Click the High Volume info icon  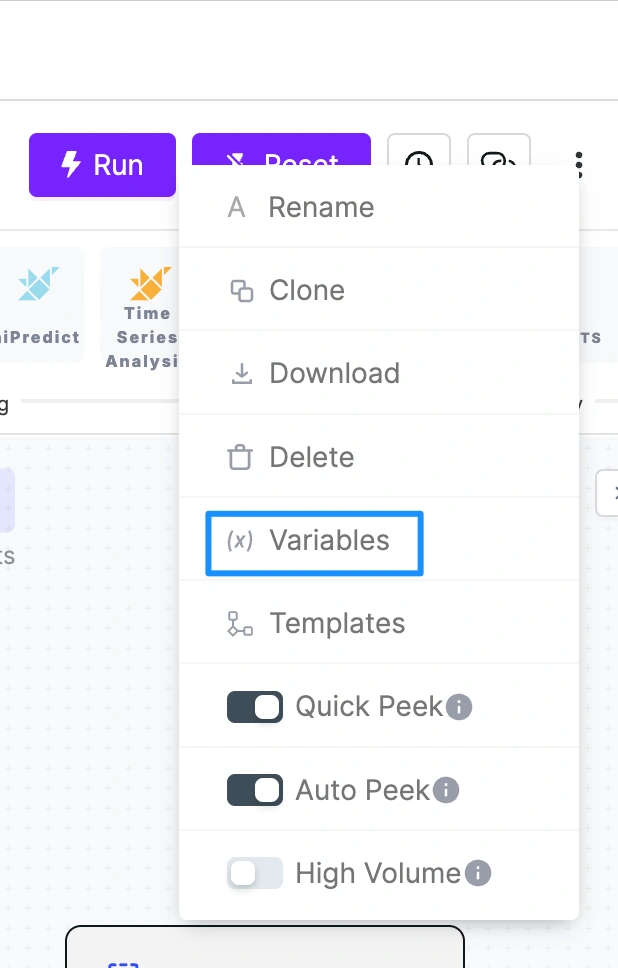point(478,873)
